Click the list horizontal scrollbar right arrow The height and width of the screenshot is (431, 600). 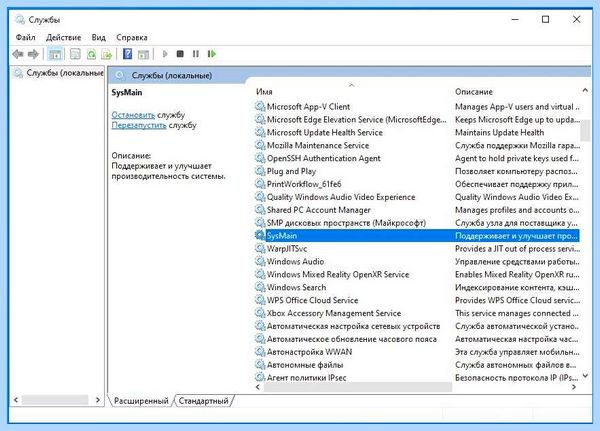click(x=574, y=387)
